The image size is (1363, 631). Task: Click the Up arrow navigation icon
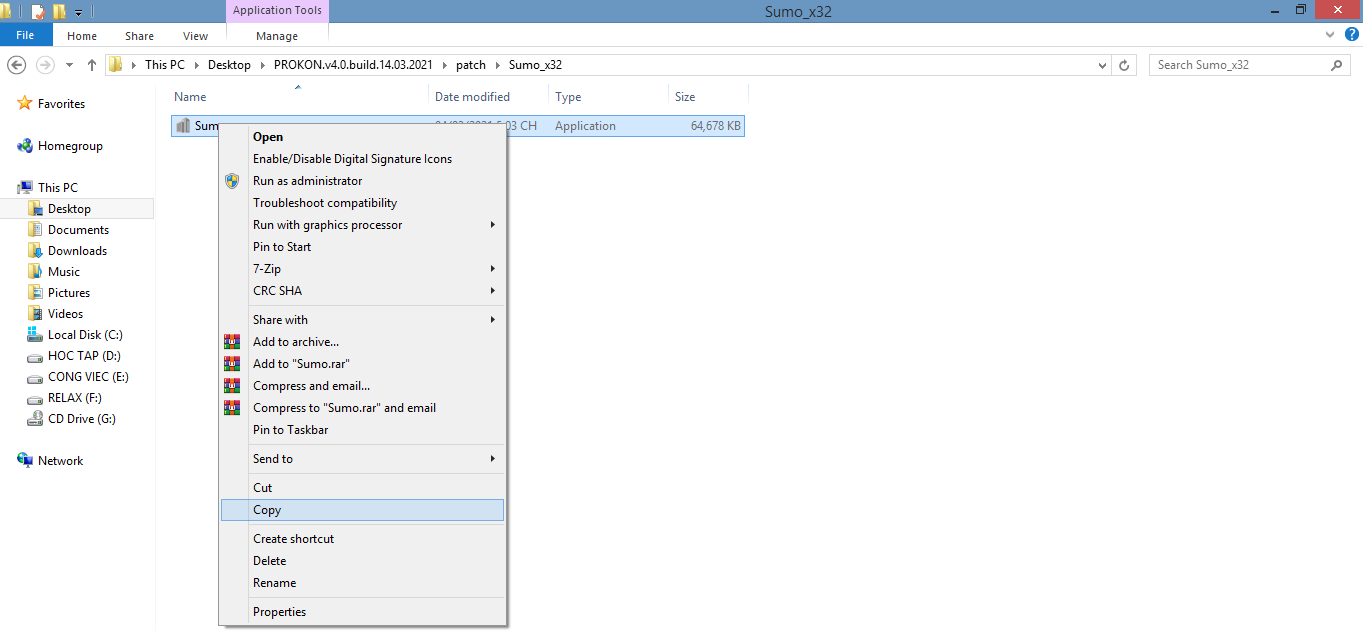coord(92,65)
